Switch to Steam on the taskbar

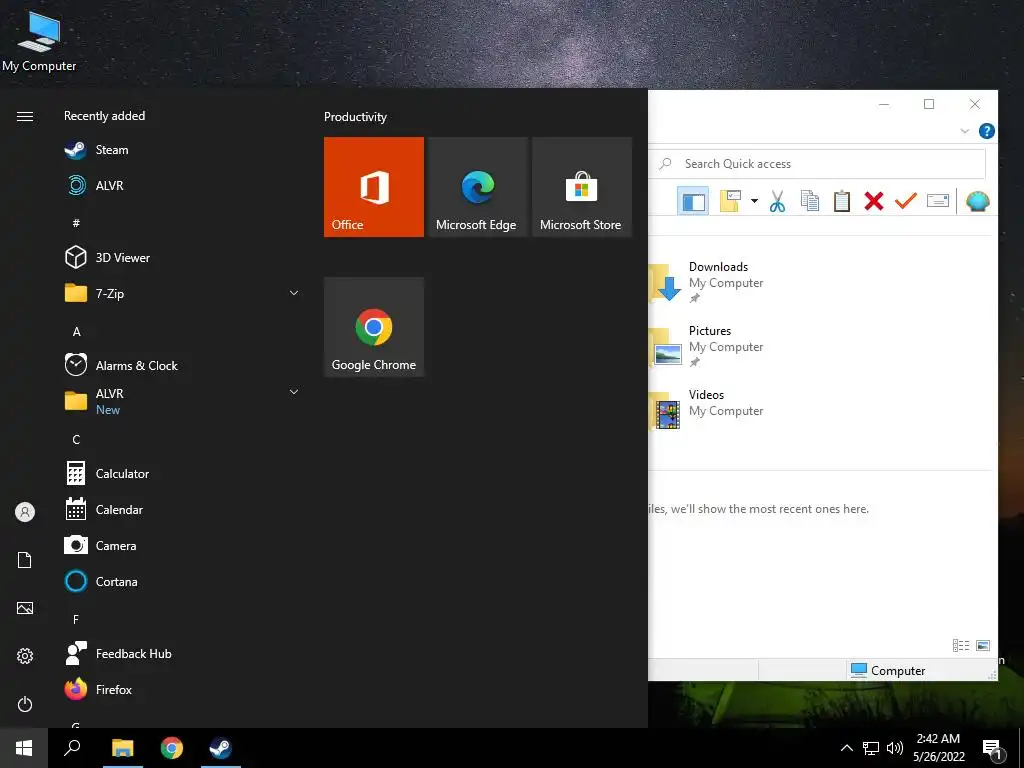coord(220,748)
